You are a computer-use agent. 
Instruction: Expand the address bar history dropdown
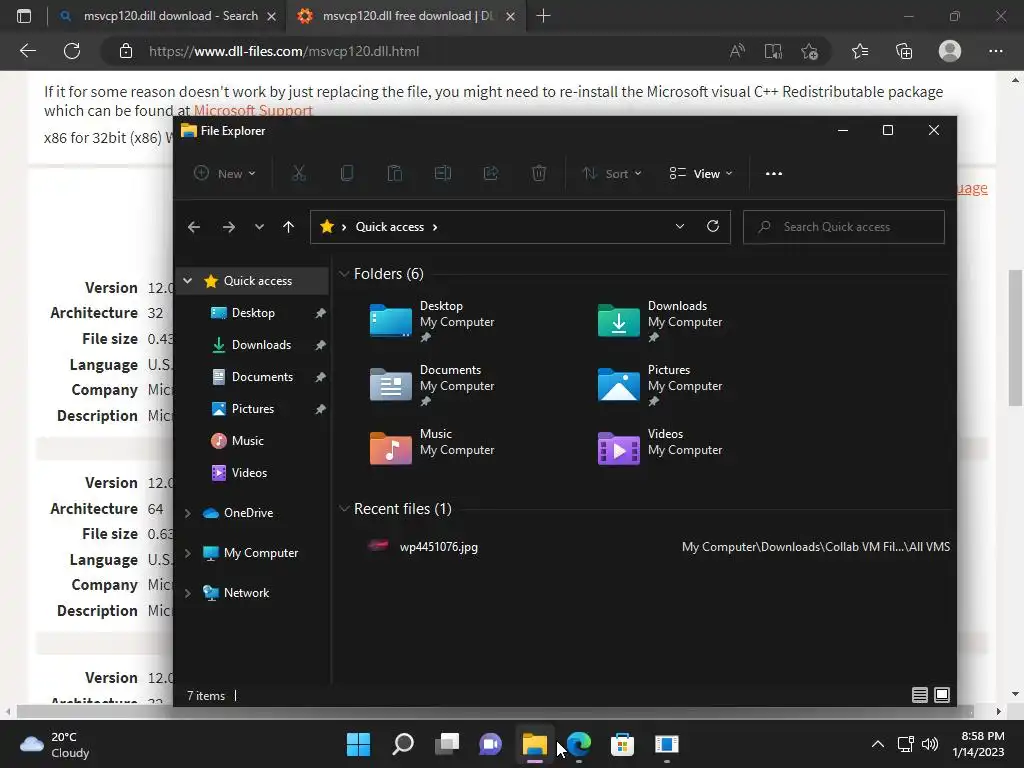click(x=680, y=226)
